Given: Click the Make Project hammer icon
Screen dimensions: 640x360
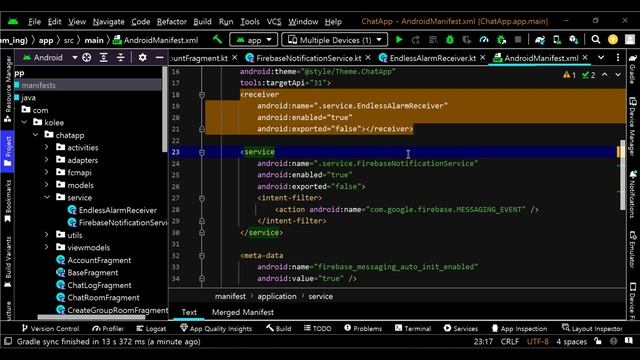Looking at the screenshot, I should 218,40.
